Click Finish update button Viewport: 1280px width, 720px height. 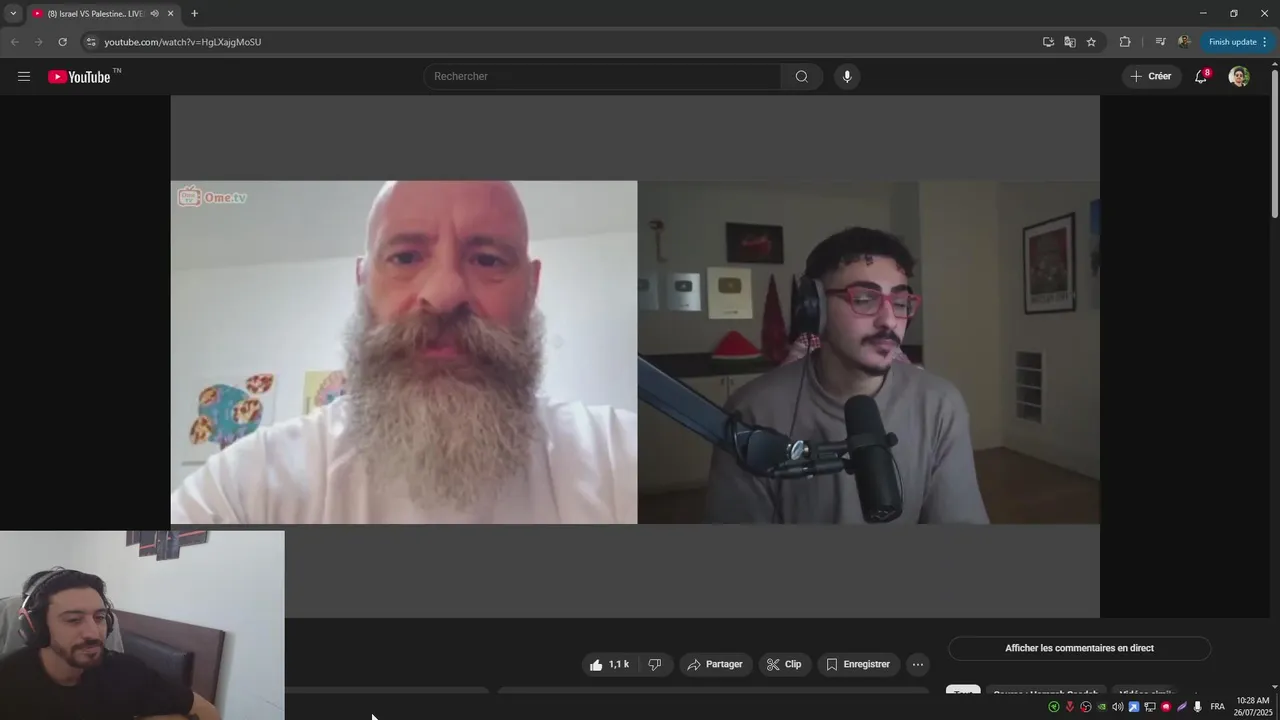point(1233,42)
